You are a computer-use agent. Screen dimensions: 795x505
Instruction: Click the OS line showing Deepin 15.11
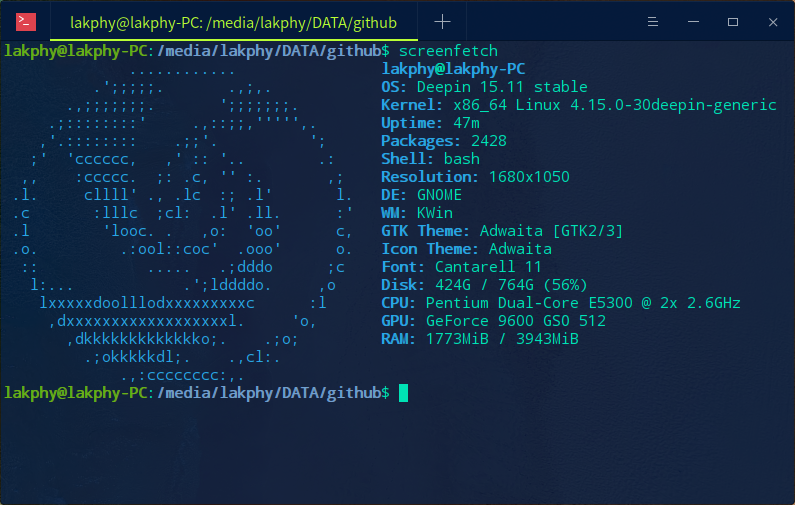pos(484,87)
